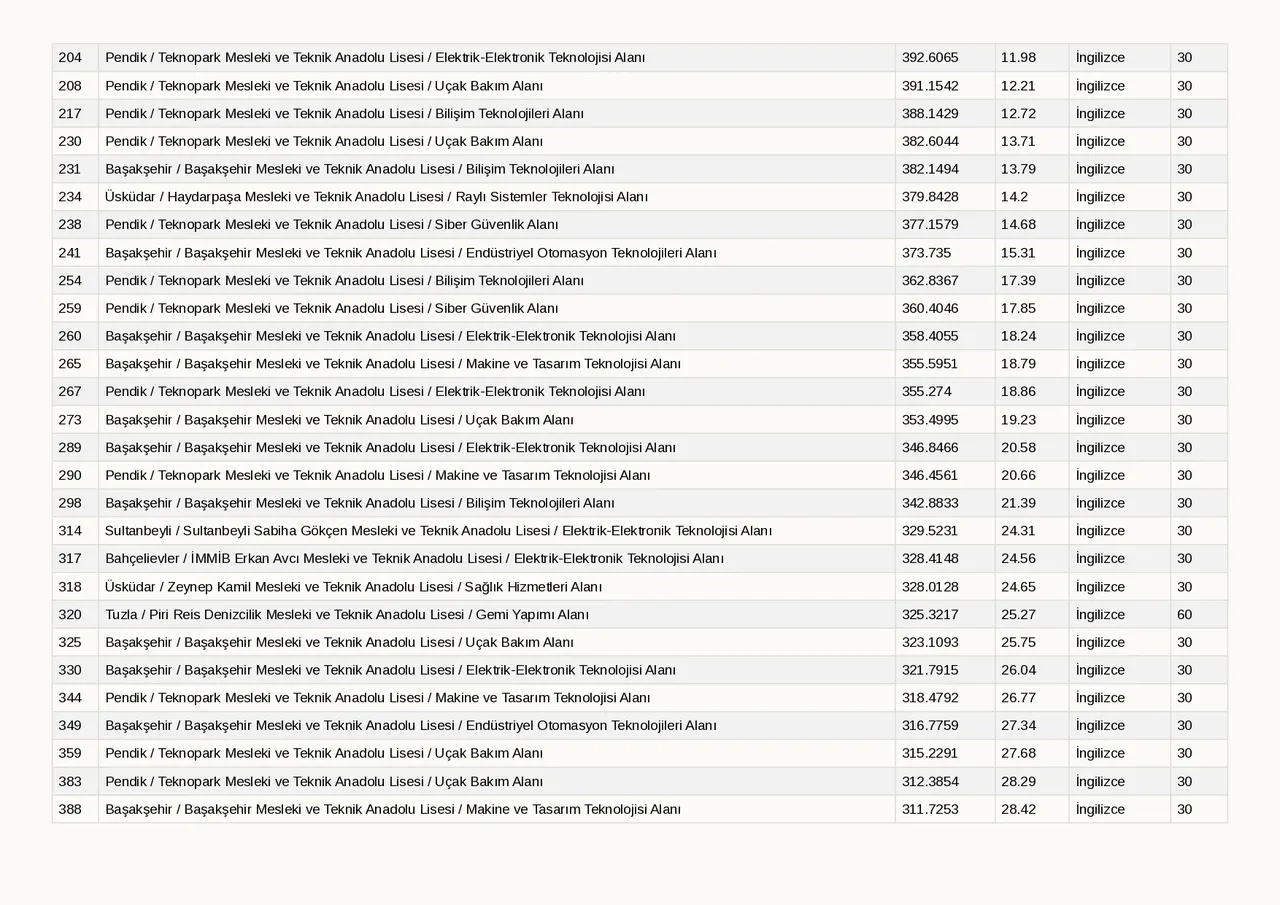
Task: Click Bahçelievler İMMİB Erkan Avcı entry
Action: pyautogui.click(x=414, y=559)
